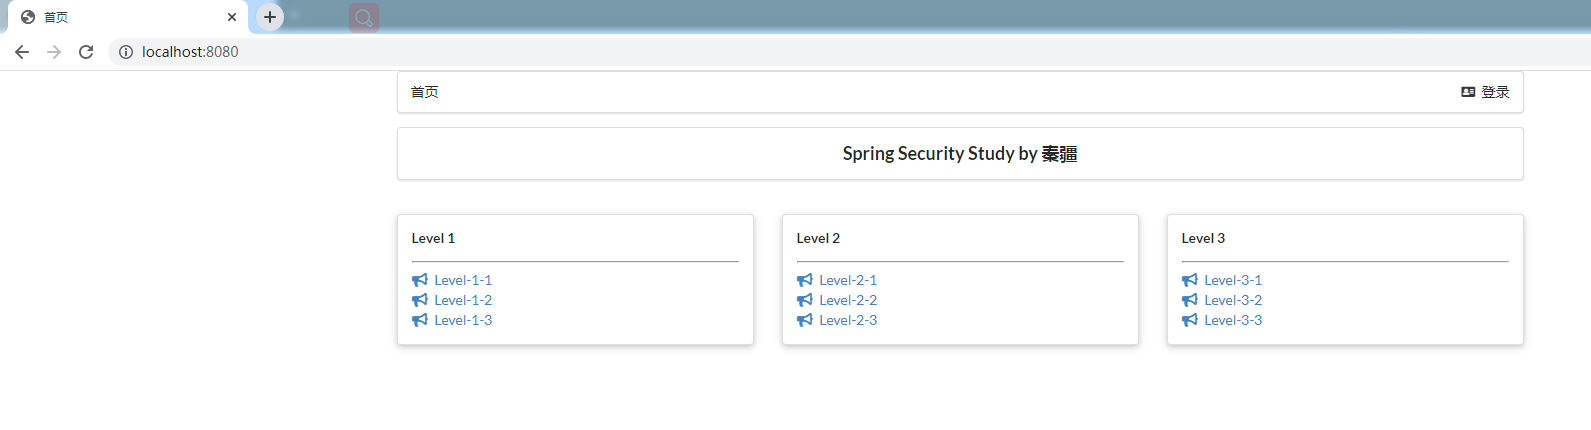Click the browser forward arrow
The width and height of the screenshot is (1591, 430).
[54, 52]
